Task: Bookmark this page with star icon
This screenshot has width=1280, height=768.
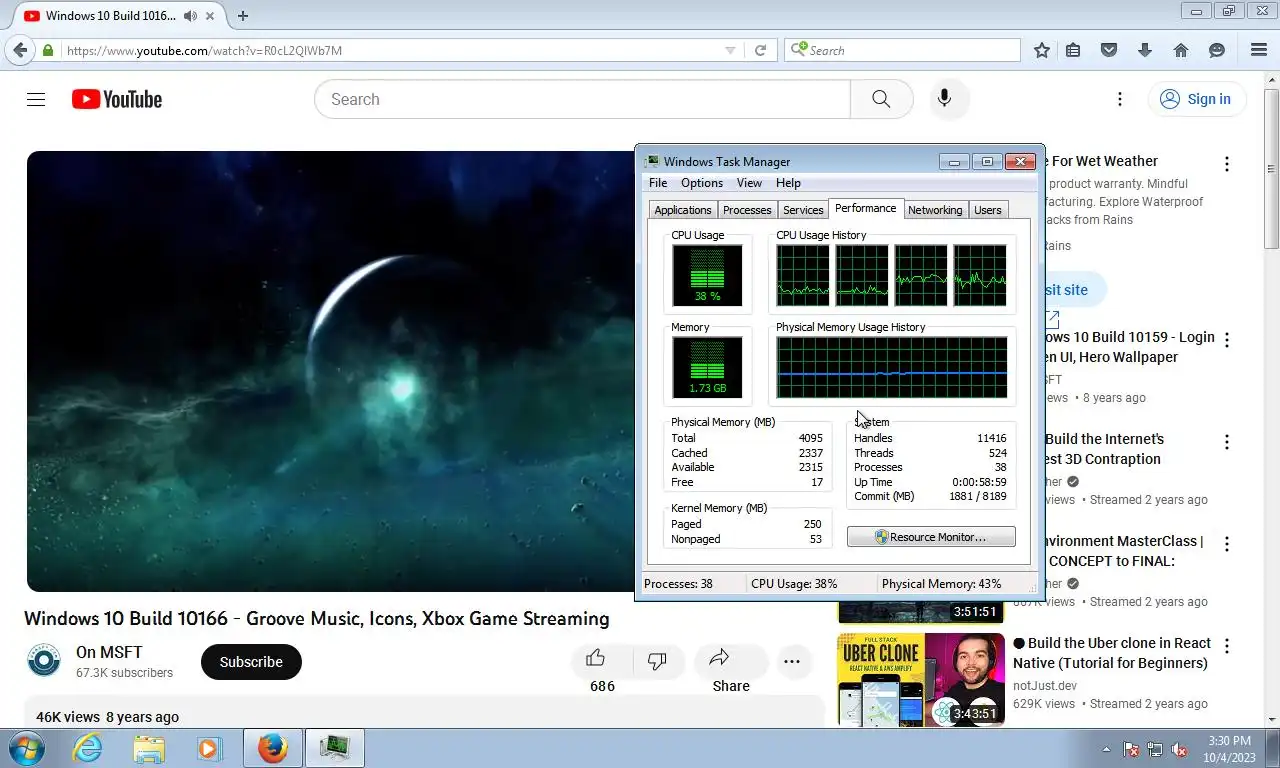Action: pos(1042,50)
